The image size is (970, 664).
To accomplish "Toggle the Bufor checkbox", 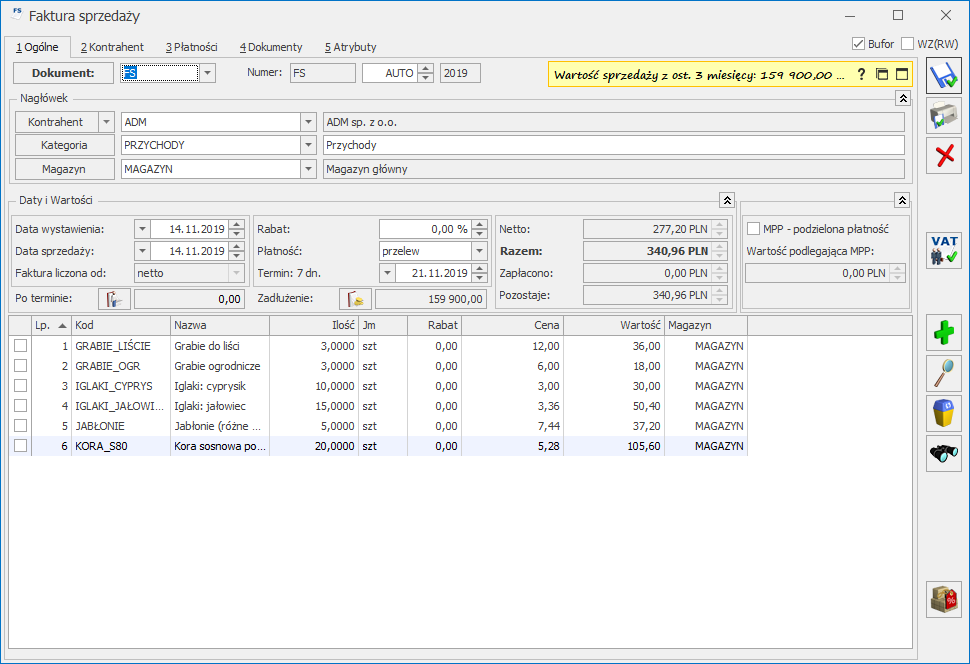I will (x=858, y=44).
